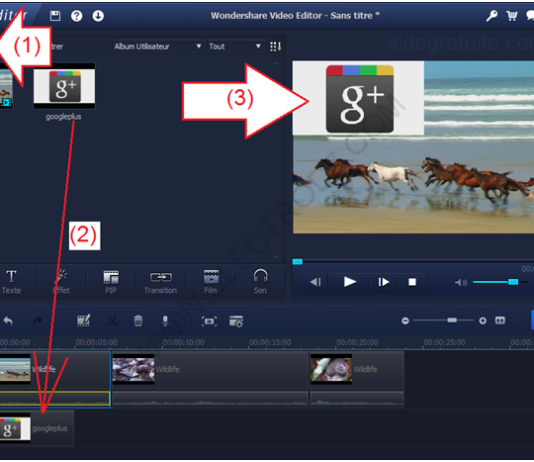Redo the last action
The width and height of the screenshot is (534, 462).
point(38,321)
